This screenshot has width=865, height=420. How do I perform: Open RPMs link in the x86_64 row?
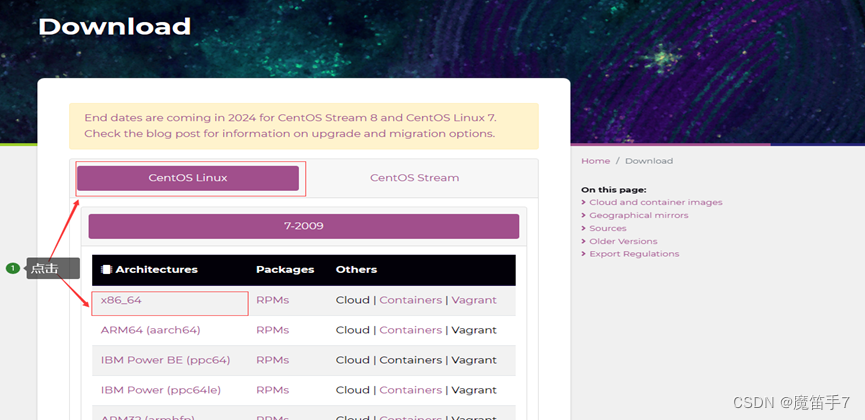tap(273, 300)
